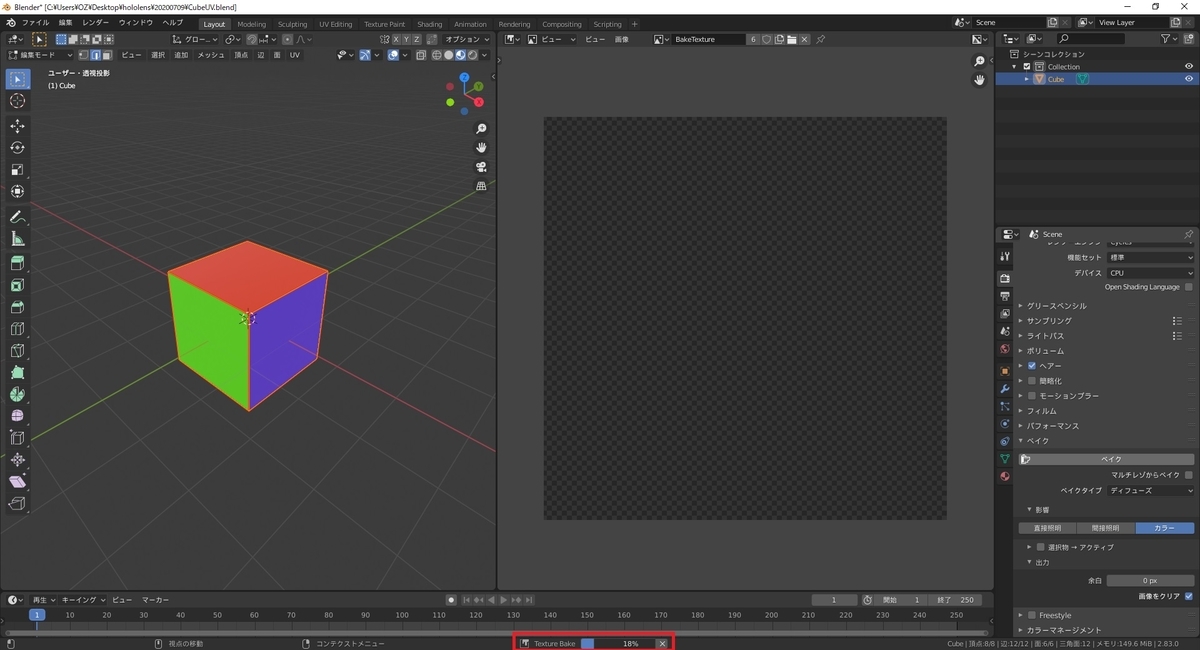Open the Material properties tab icon

[x=1005, y=476]
